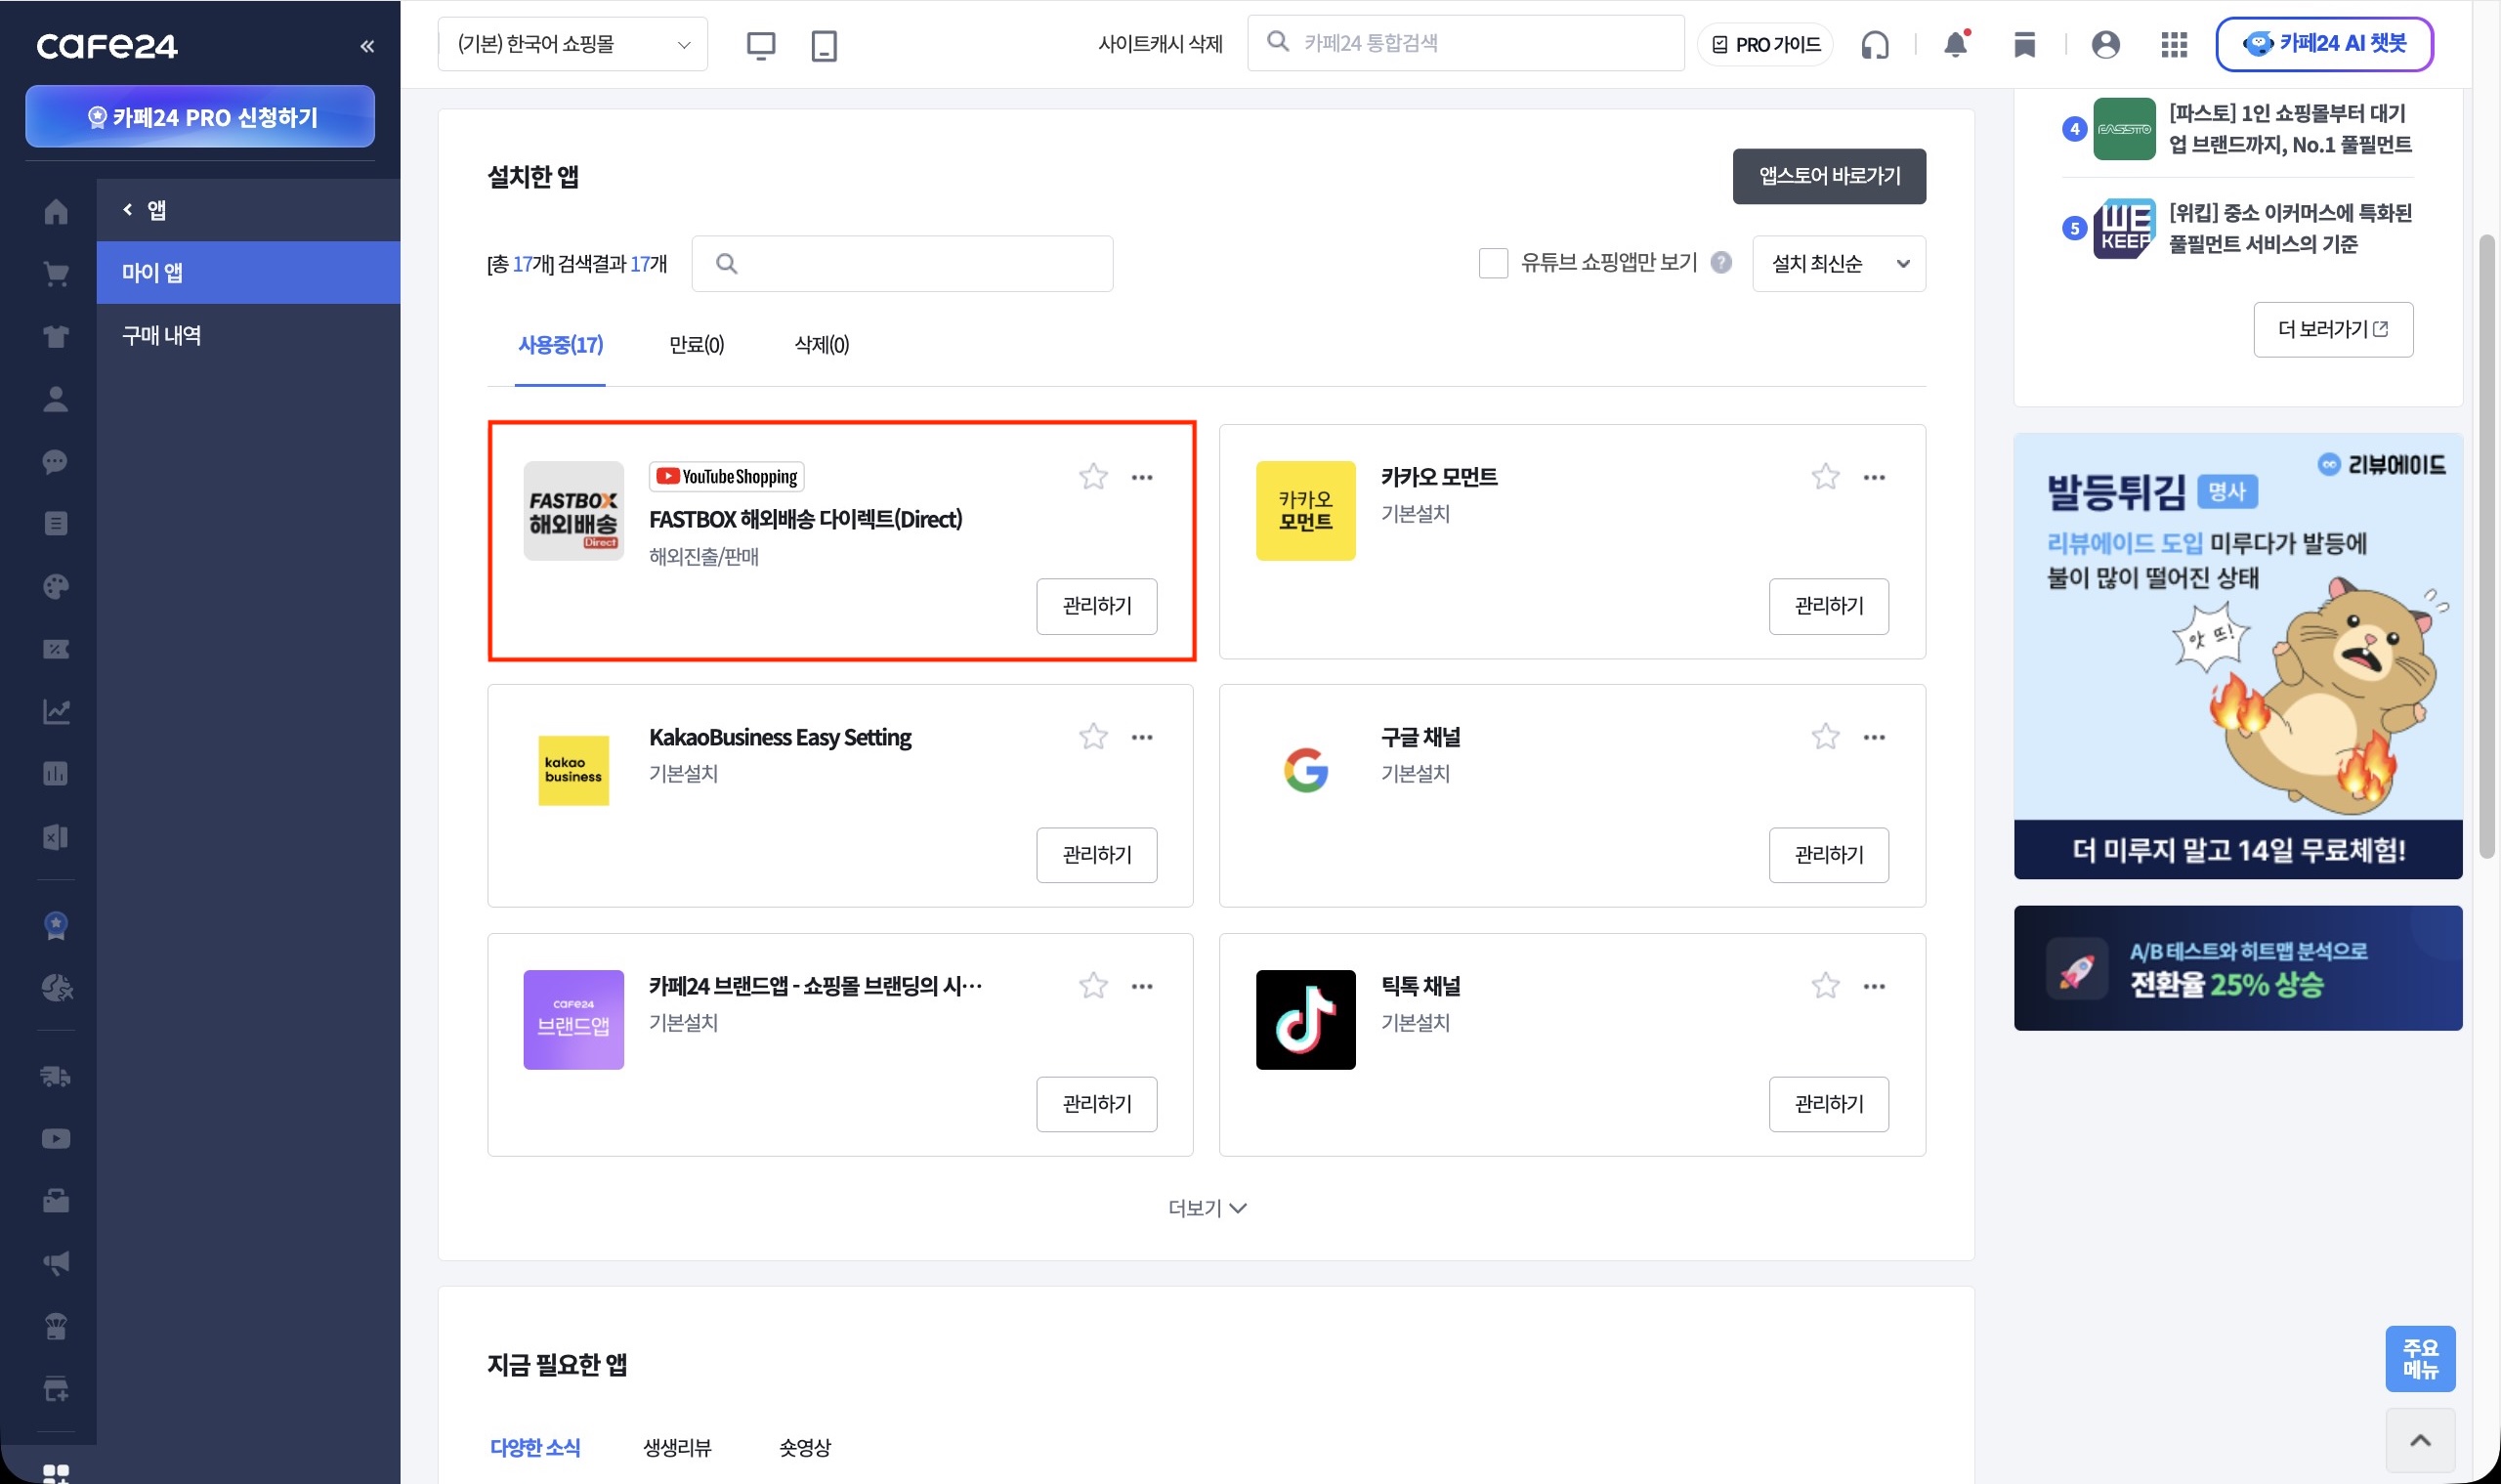Open 마이 앱 in the side menu
This screenshot has height=1484, width=2501.
pos(248,272)
